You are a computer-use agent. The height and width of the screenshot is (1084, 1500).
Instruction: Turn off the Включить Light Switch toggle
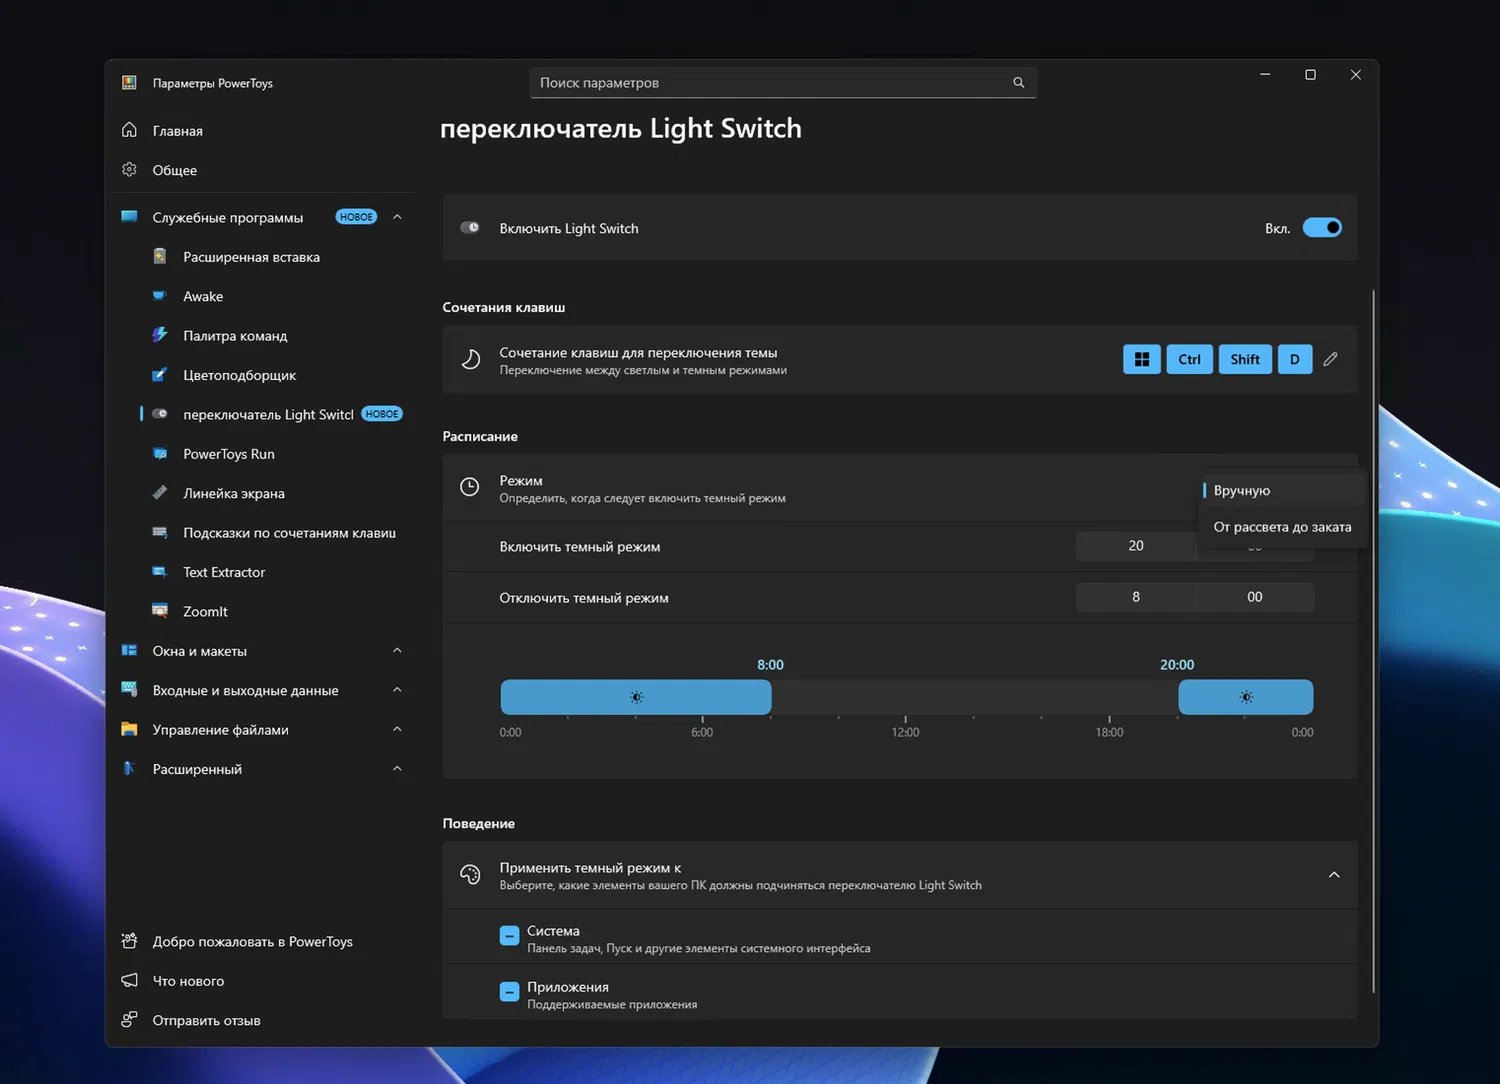coord(1322,228)
